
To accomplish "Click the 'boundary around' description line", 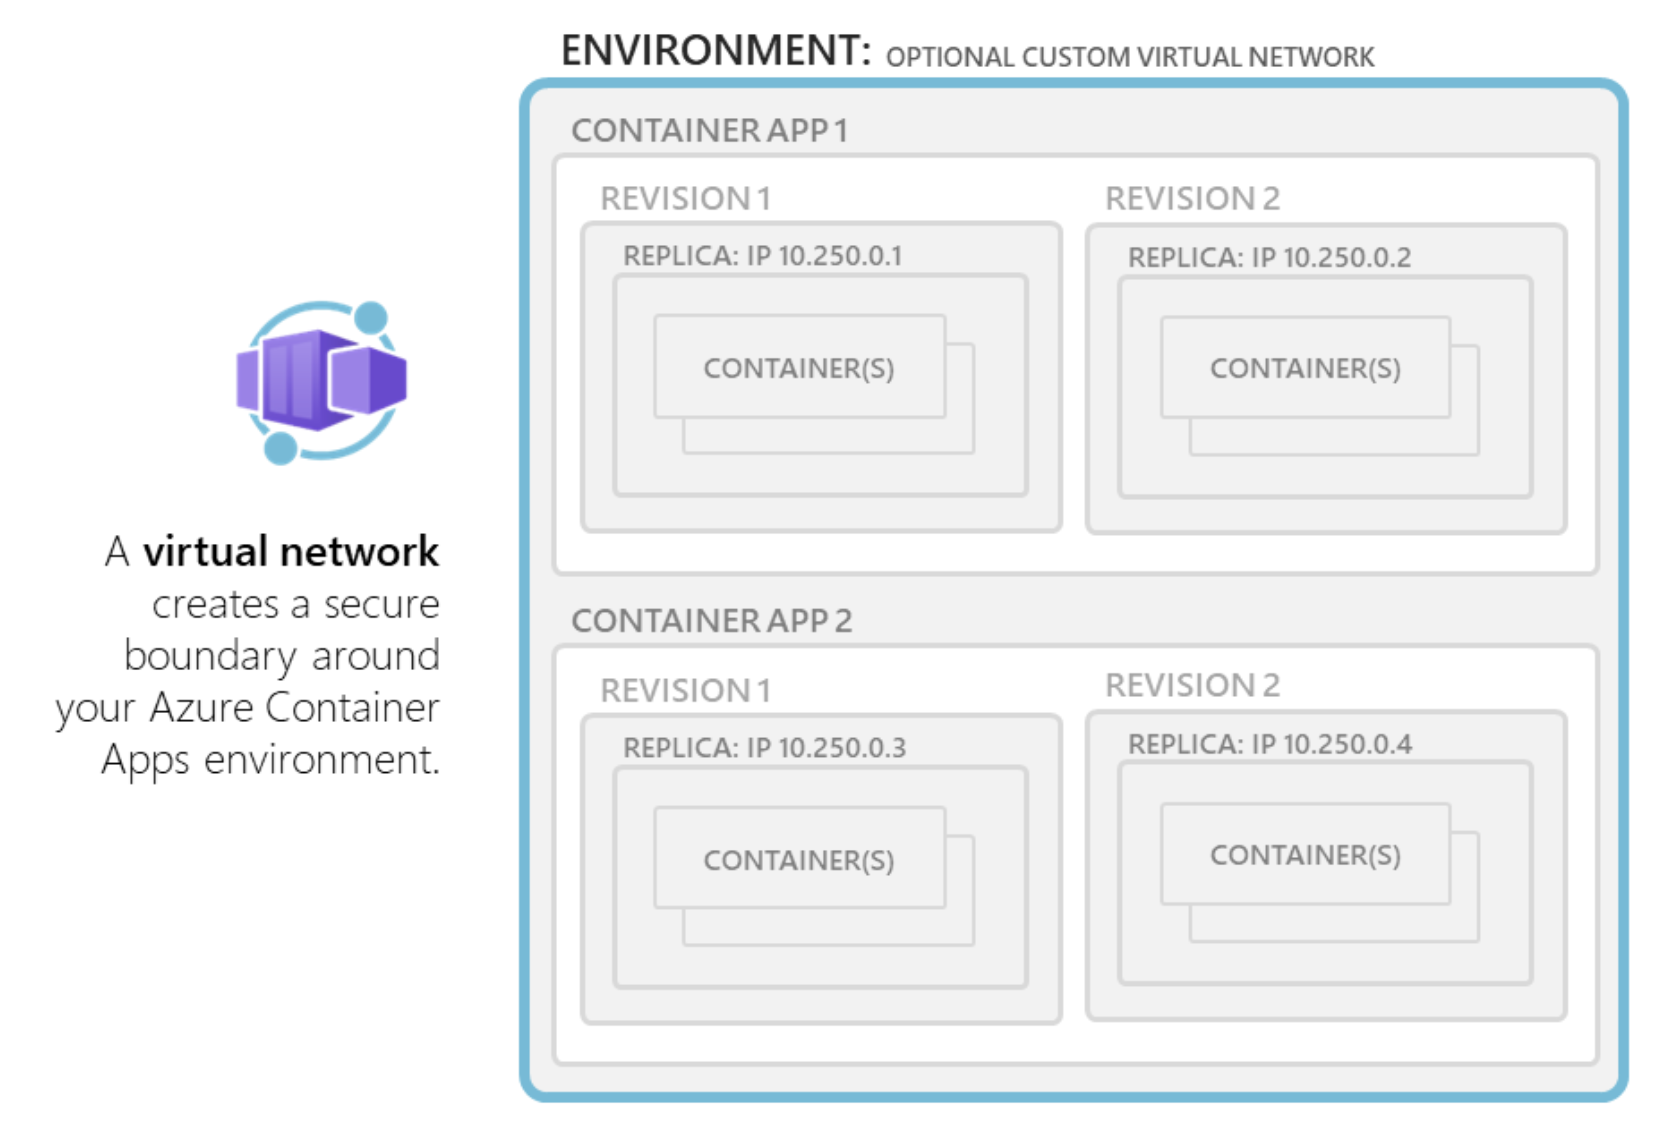I will (282, 656).
